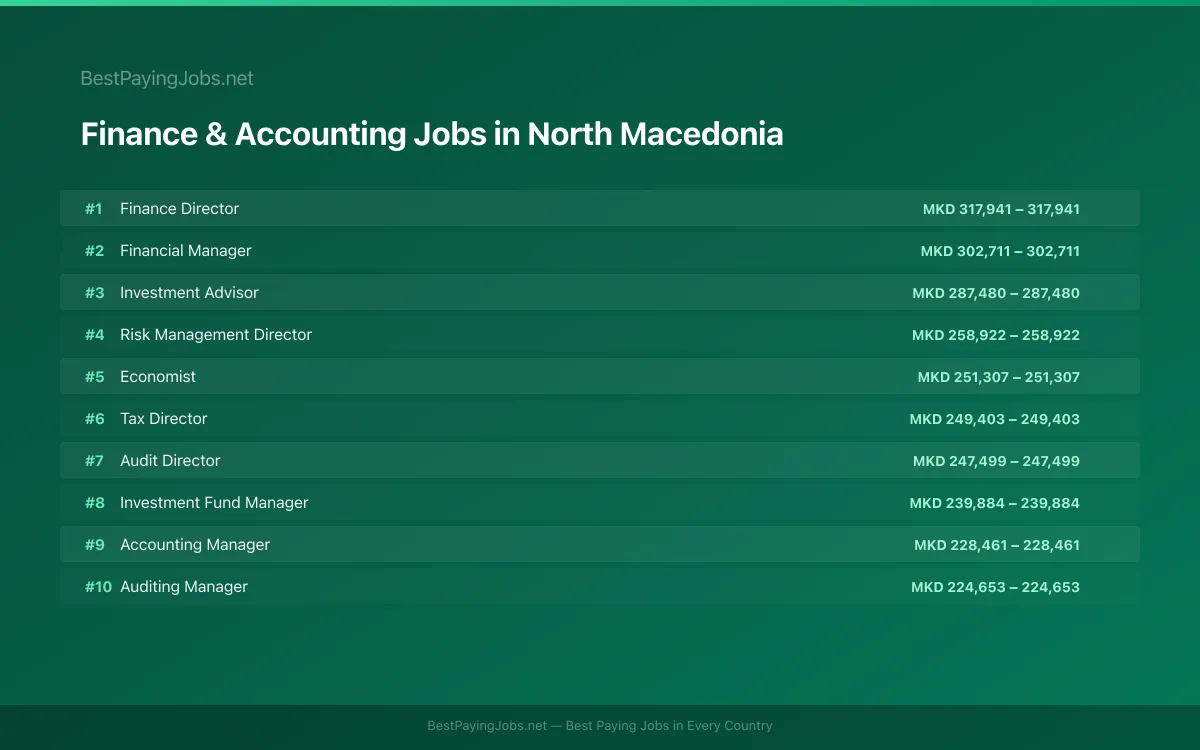Viewport: 1200px width, 750px height.
Task: Select the Financial Manager job title
Action: click(186, 250)
